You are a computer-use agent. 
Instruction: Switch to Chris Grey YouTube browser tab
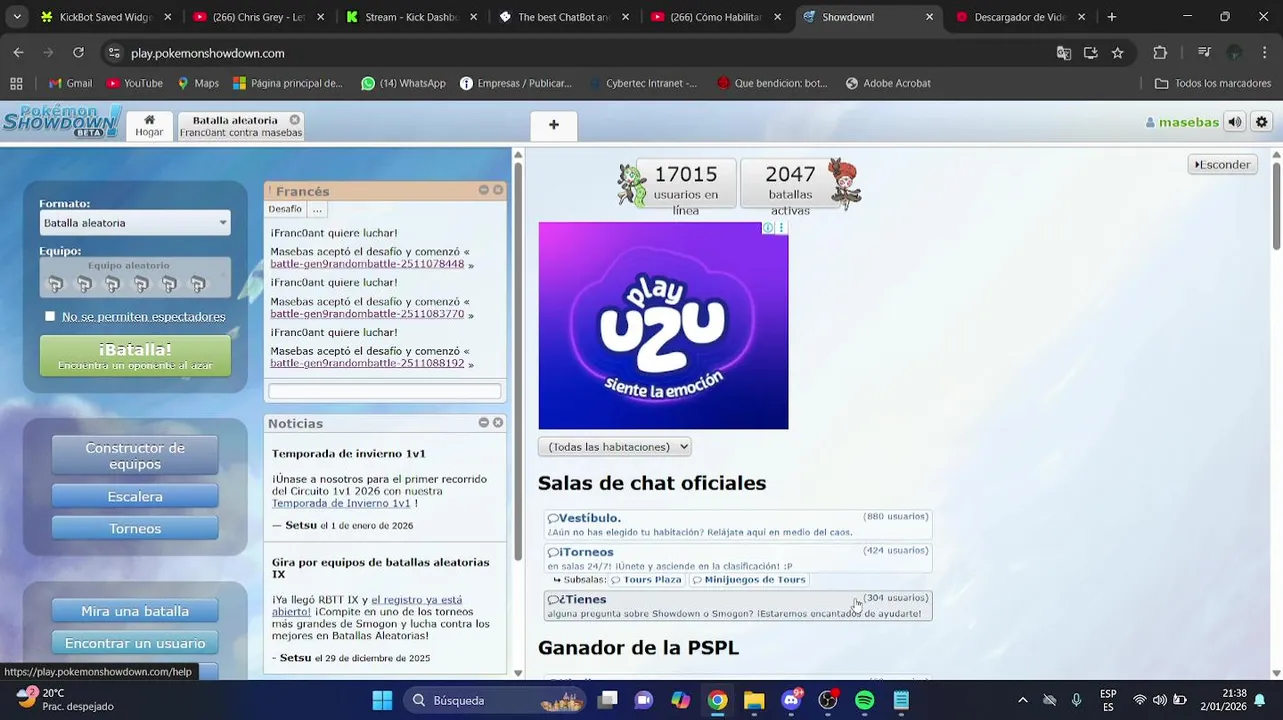point(258,17)
